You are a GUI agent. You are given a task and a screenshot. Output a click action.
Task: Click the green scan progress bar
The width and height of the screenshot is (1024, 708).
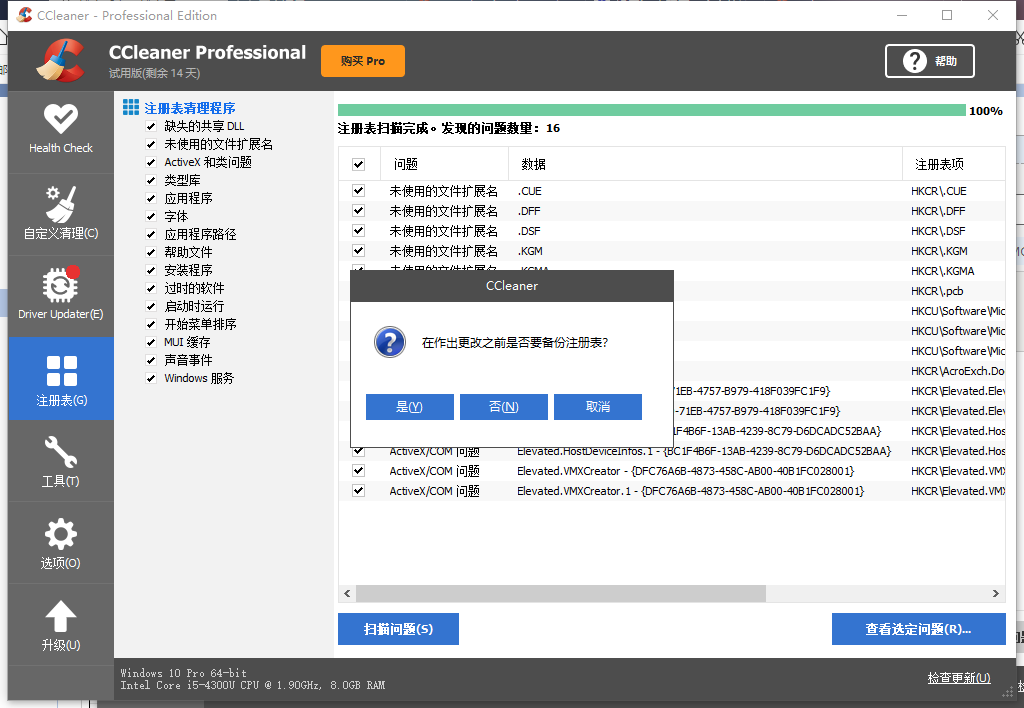[x=652, y=110]
